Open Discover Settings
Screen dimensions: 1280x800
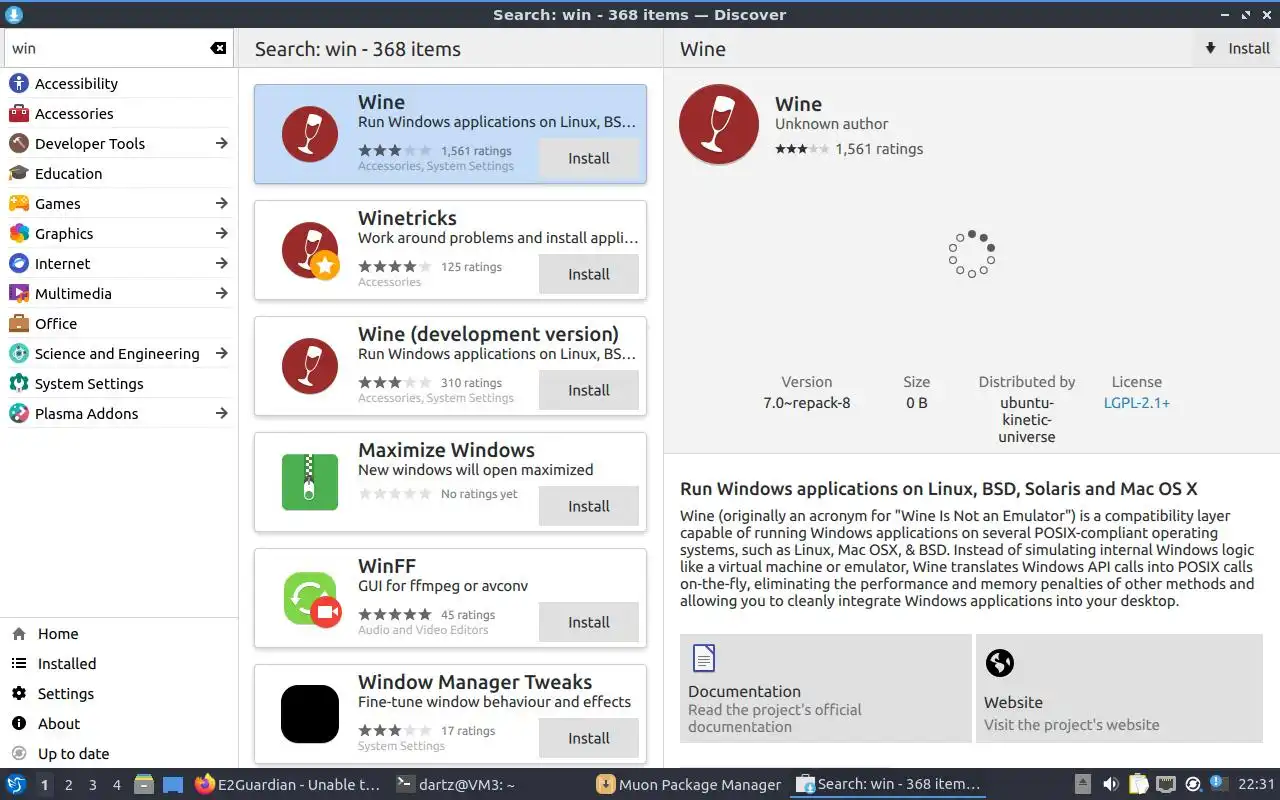pos(119,694)
